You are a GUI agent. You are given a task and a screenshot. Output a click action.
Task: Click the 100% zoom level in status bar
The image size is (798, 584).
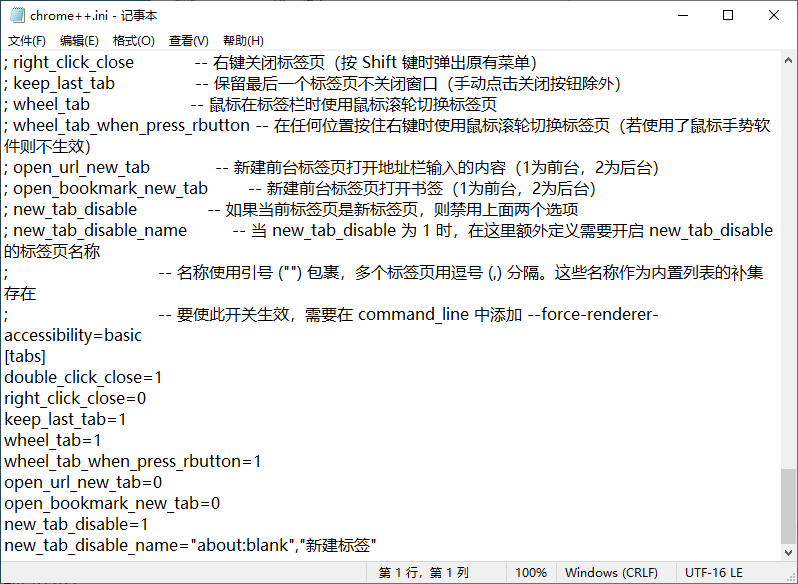(x=531, y=573)
